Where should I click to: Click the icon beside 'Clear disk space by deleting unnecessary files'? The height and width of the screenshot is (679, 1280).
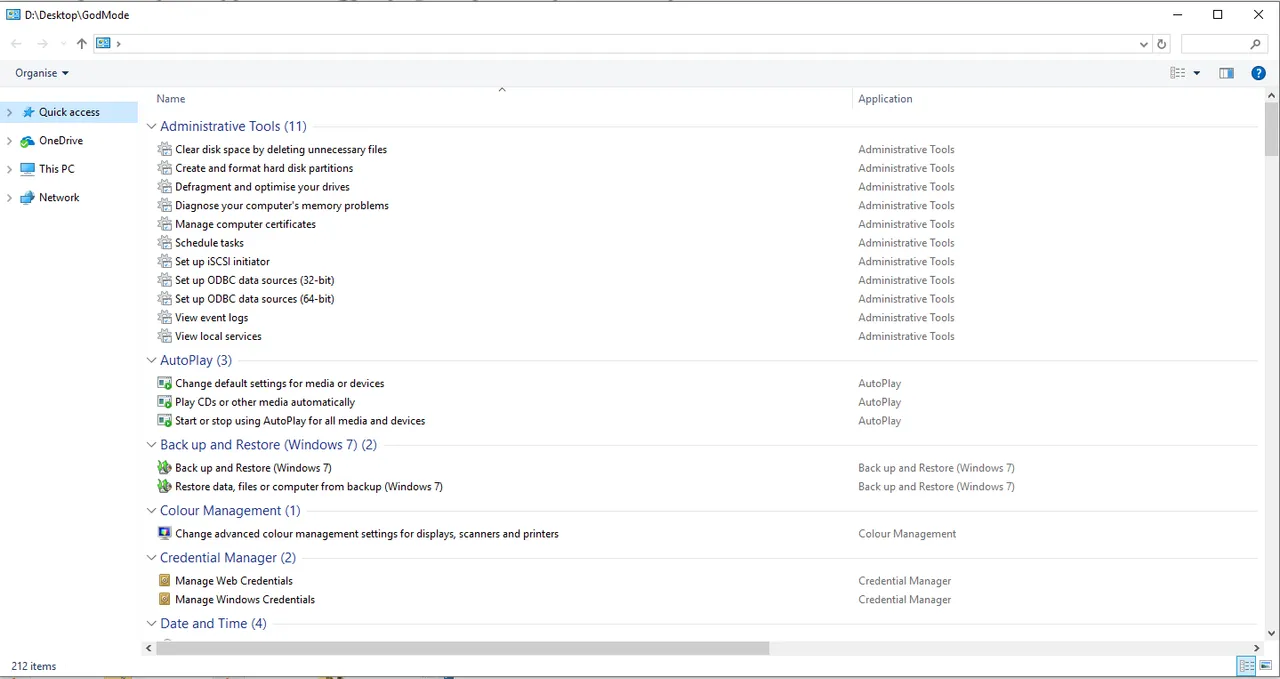165,149
